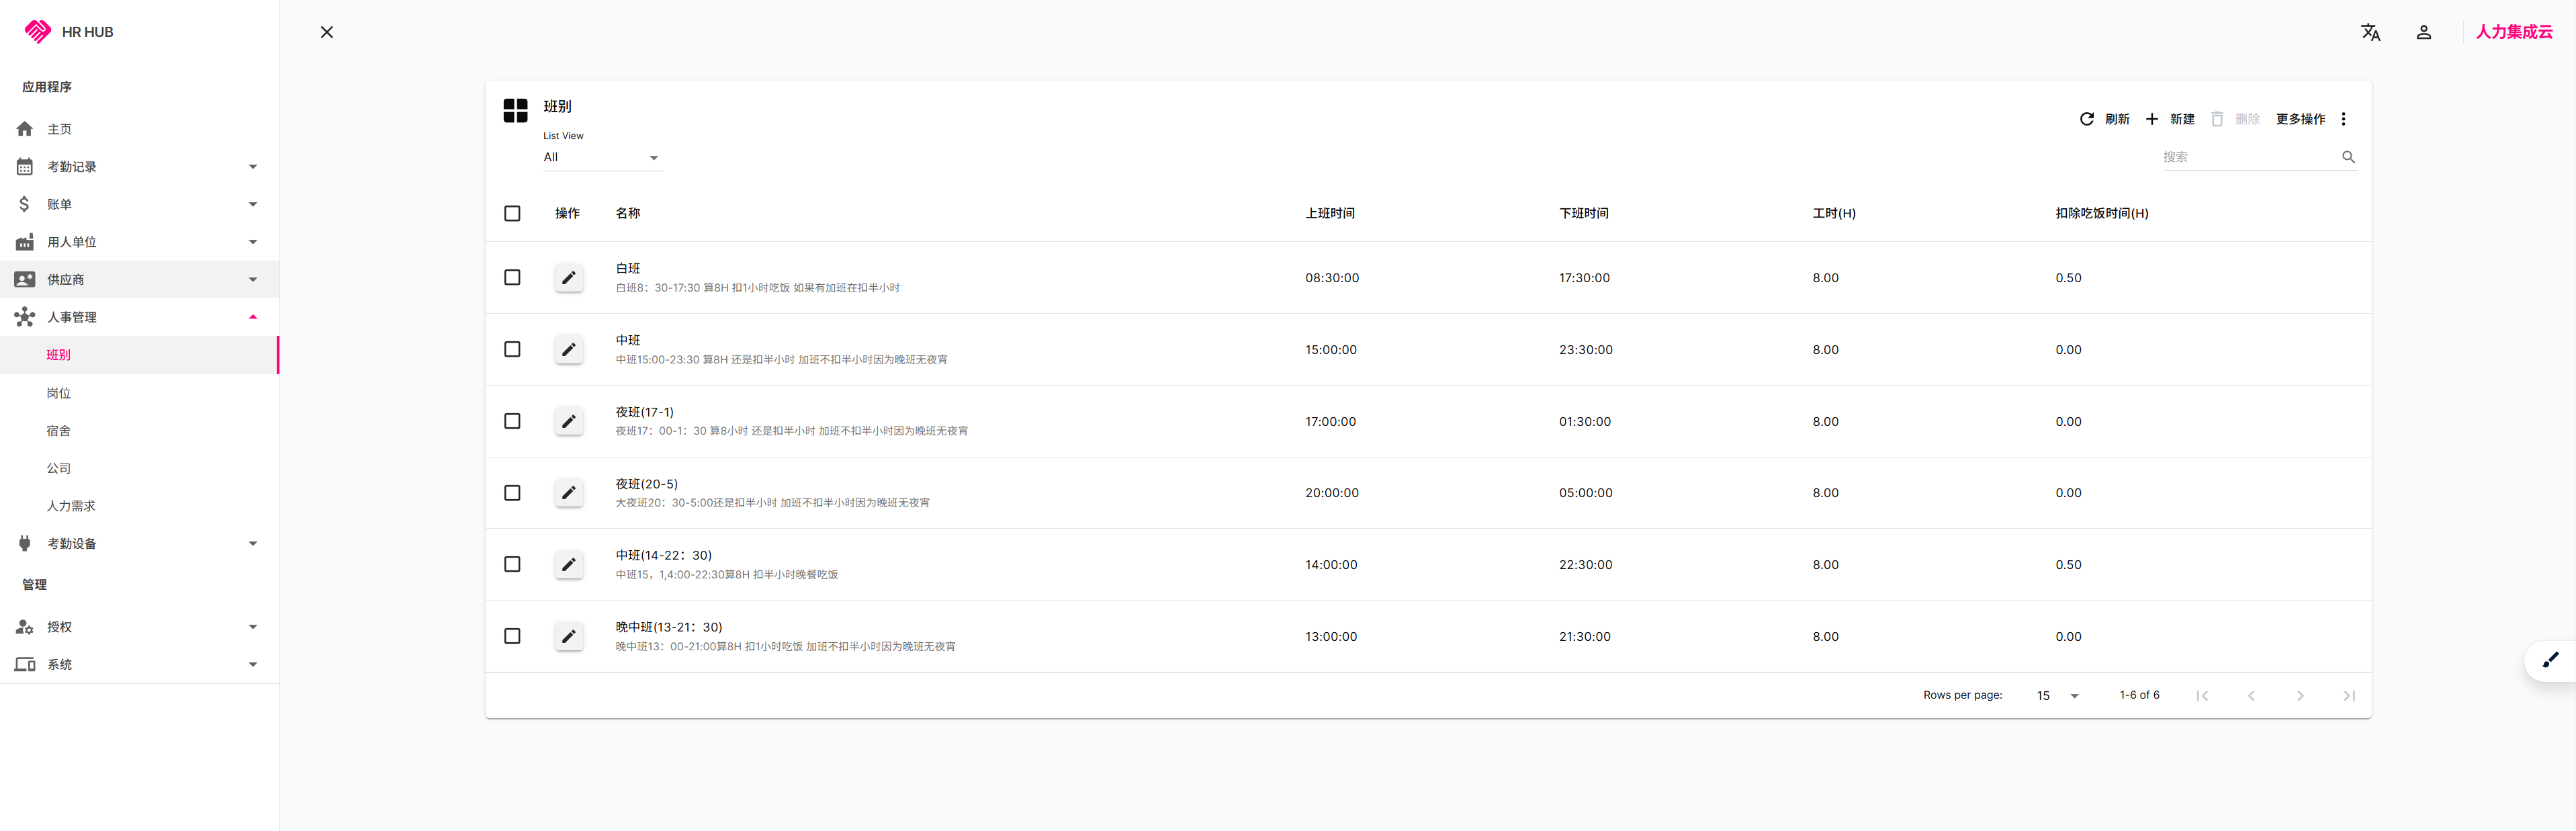Close the sidebar with X icon
This screenshot has width=2576, height=831.
326,32
